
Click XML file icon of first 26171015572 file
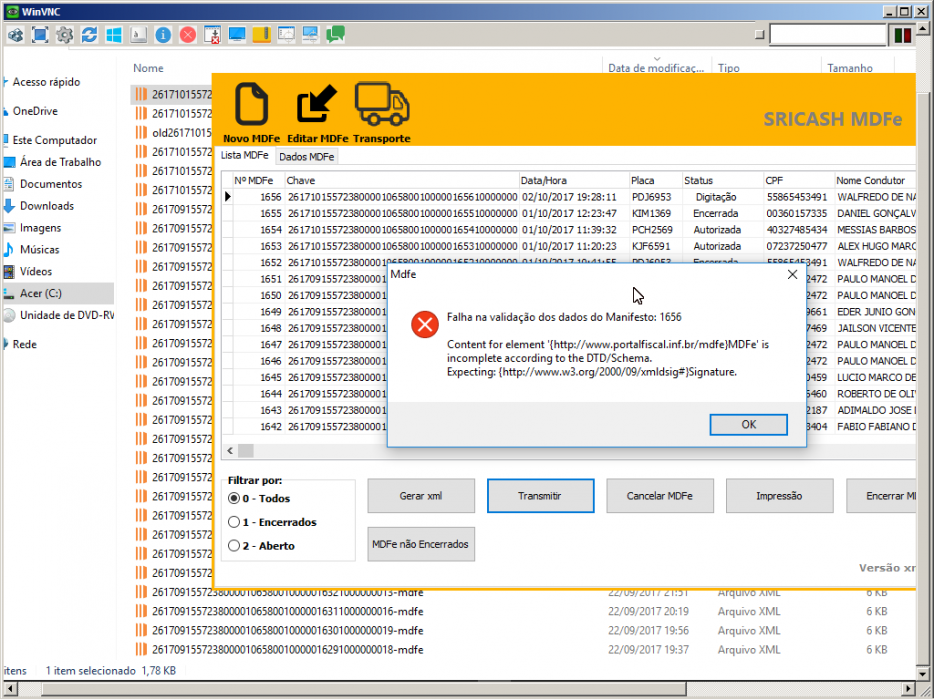141,94
